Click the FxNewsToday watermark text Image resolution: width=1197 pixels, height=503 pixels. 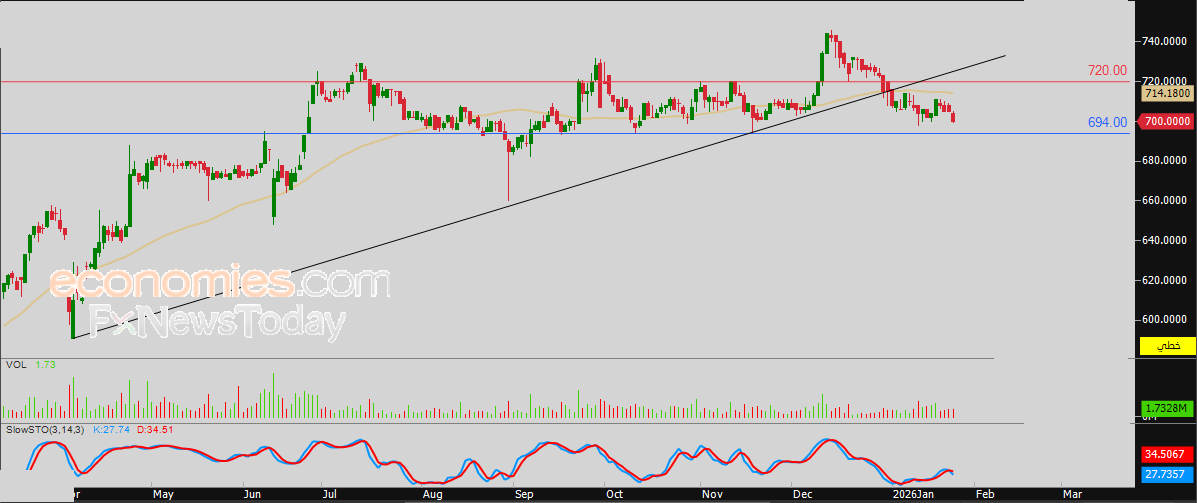tap(217, 322)
